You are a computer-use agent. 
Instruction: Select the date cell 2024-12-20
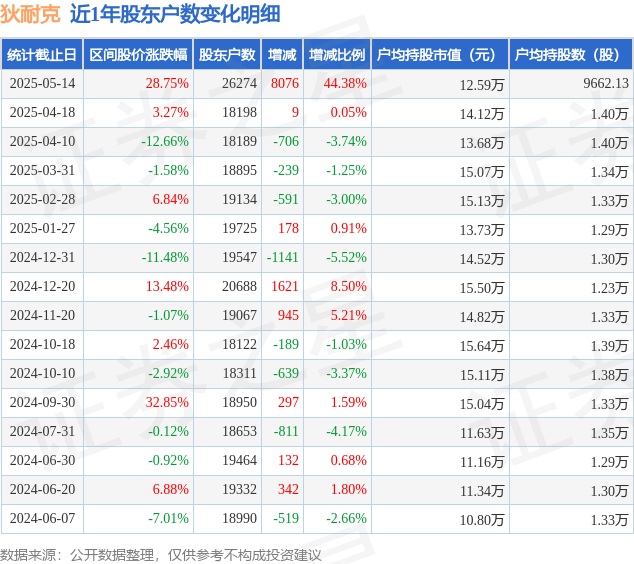click(x=42, y=286)
